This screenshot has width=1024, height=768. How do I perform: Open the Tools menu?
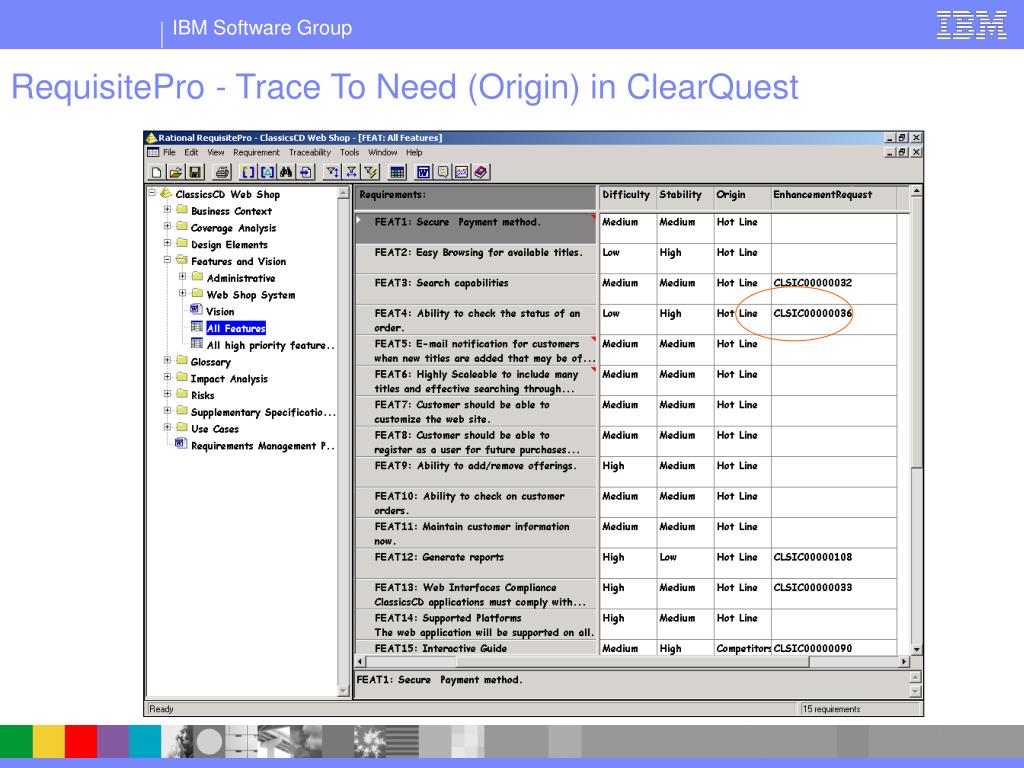point(349,152)
